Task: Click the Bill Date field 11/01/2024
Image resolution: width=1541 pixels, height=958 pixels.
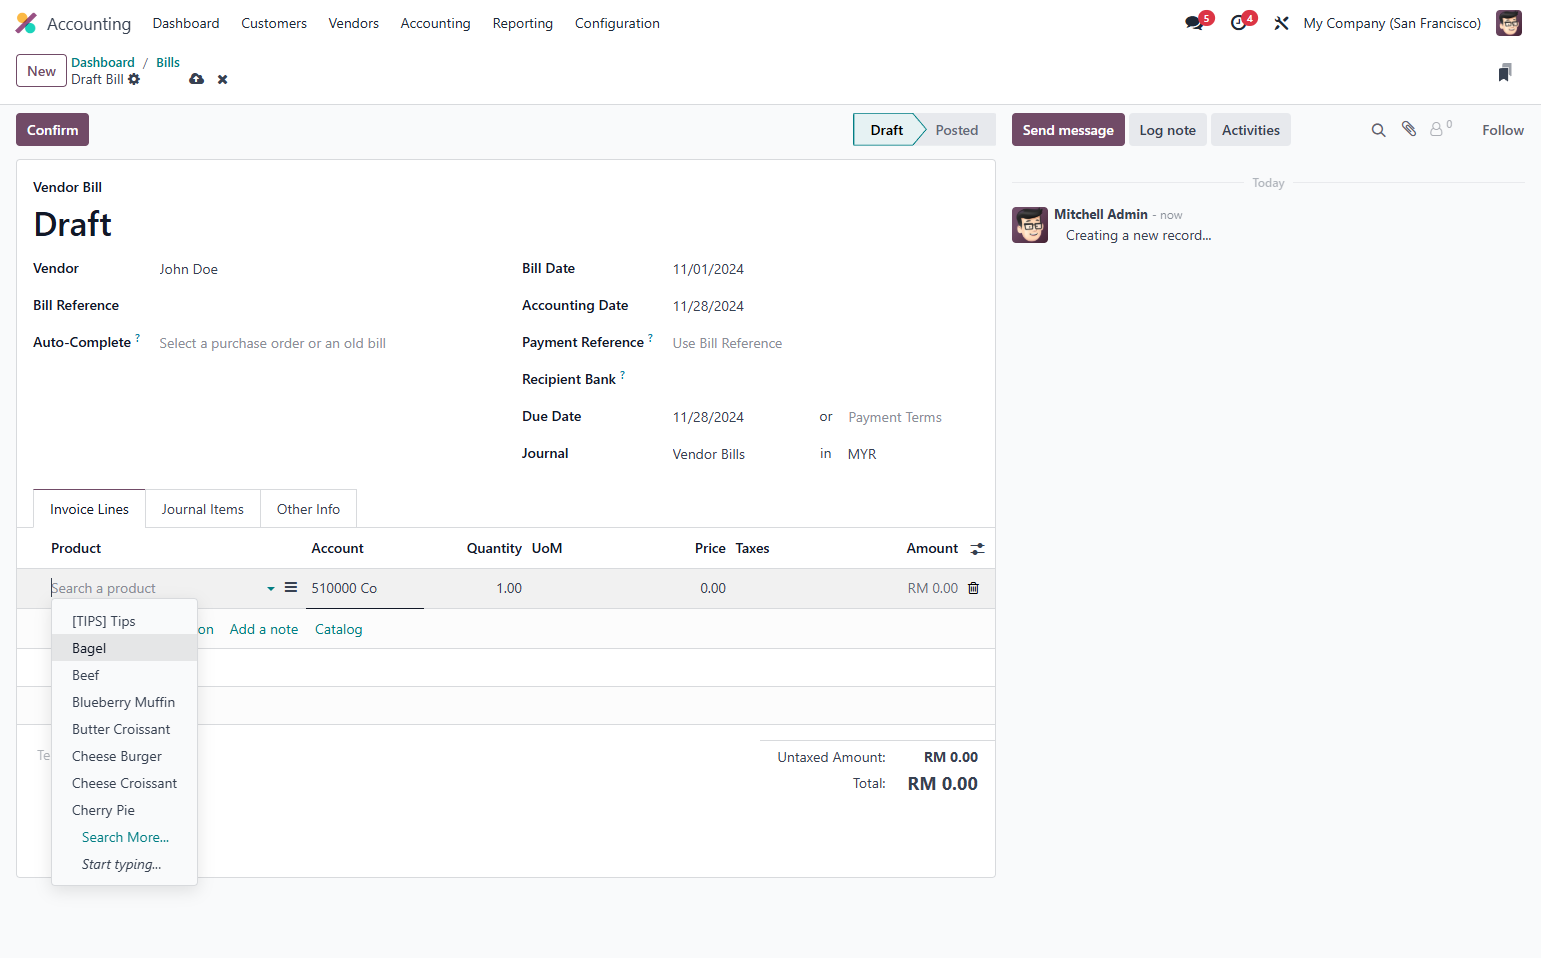Action: (825, 269)
